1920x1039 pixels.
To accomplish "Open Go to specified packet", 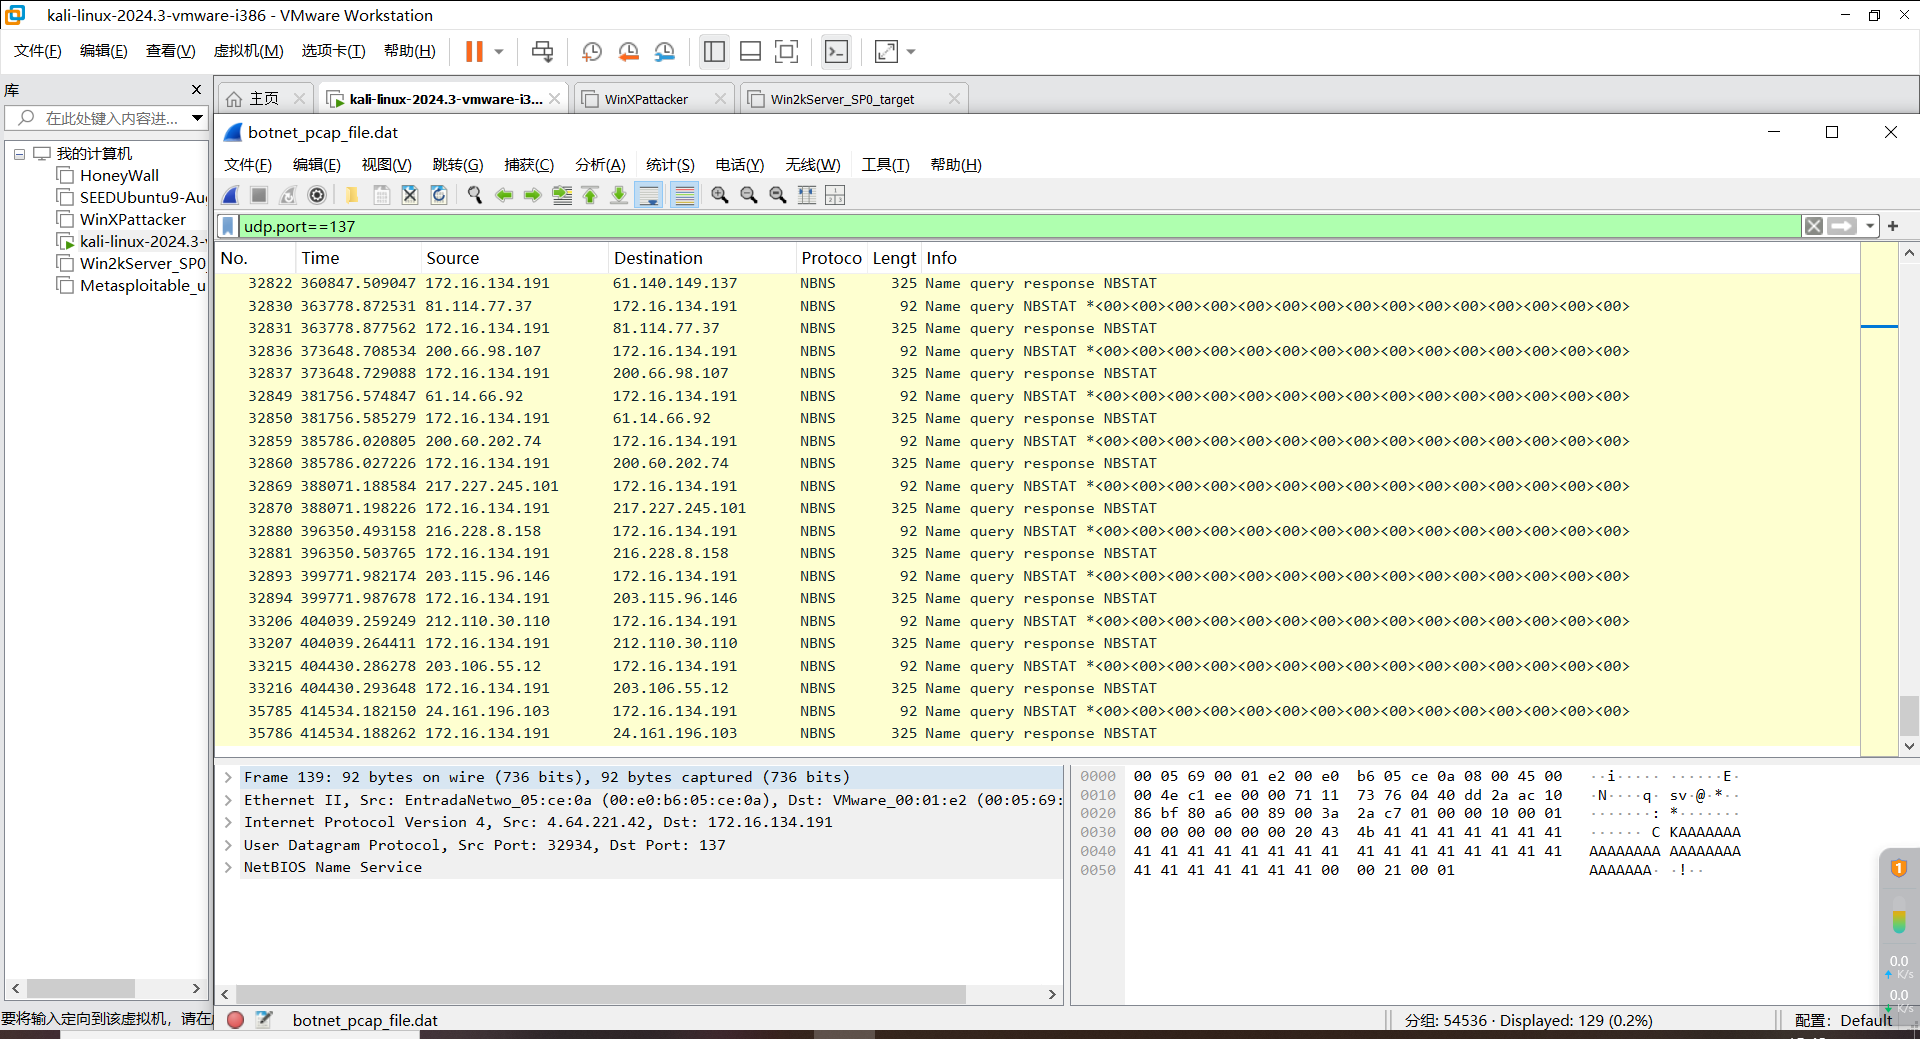I will pyautogui.click(x=562, y=195).
